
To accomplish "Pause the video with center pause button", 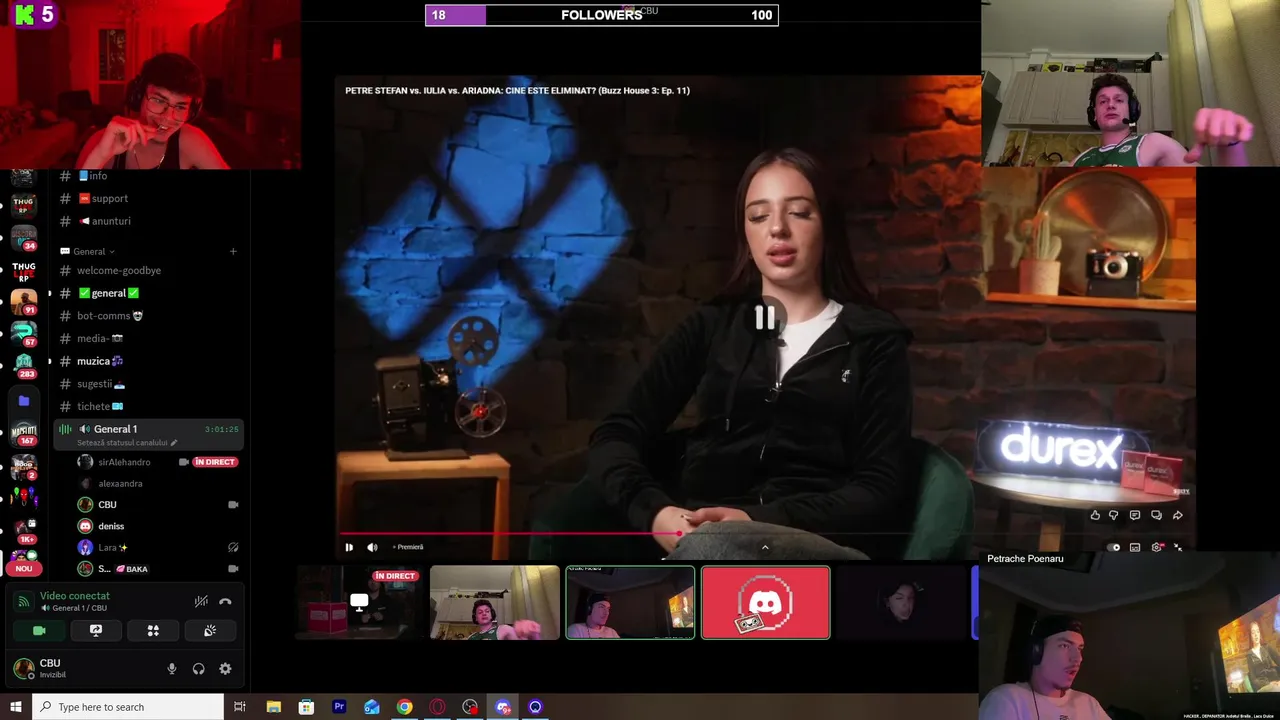I will tap(765, 318).
